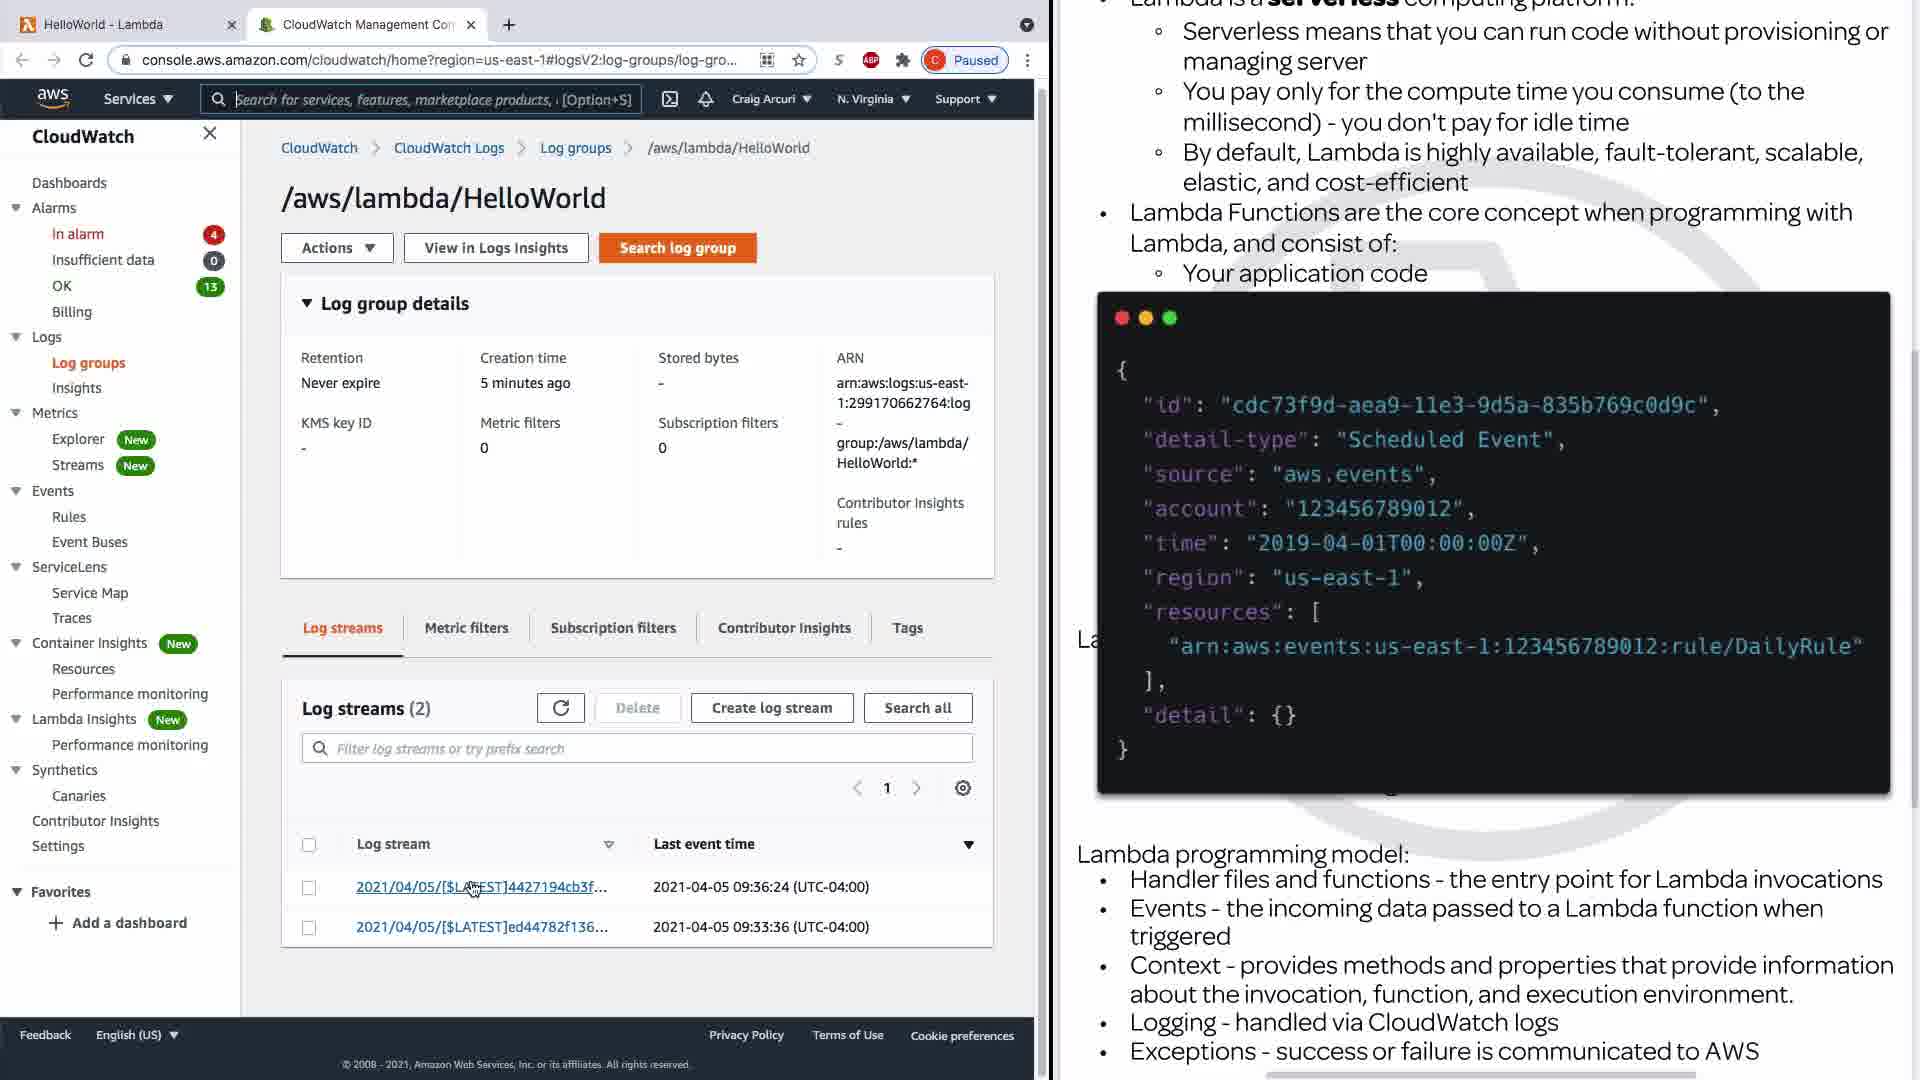Refresh the log streams list
This screenshot has width=1920, height=1080.
click(x=560, y=708)
